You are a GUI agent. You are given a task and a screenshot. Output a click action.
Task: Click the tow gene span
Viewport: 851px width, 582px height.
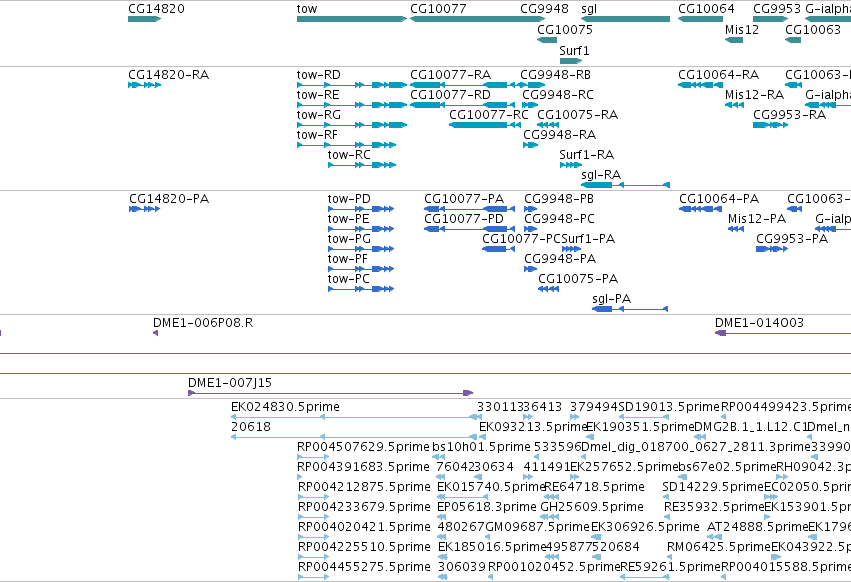(x=352, y=19)
